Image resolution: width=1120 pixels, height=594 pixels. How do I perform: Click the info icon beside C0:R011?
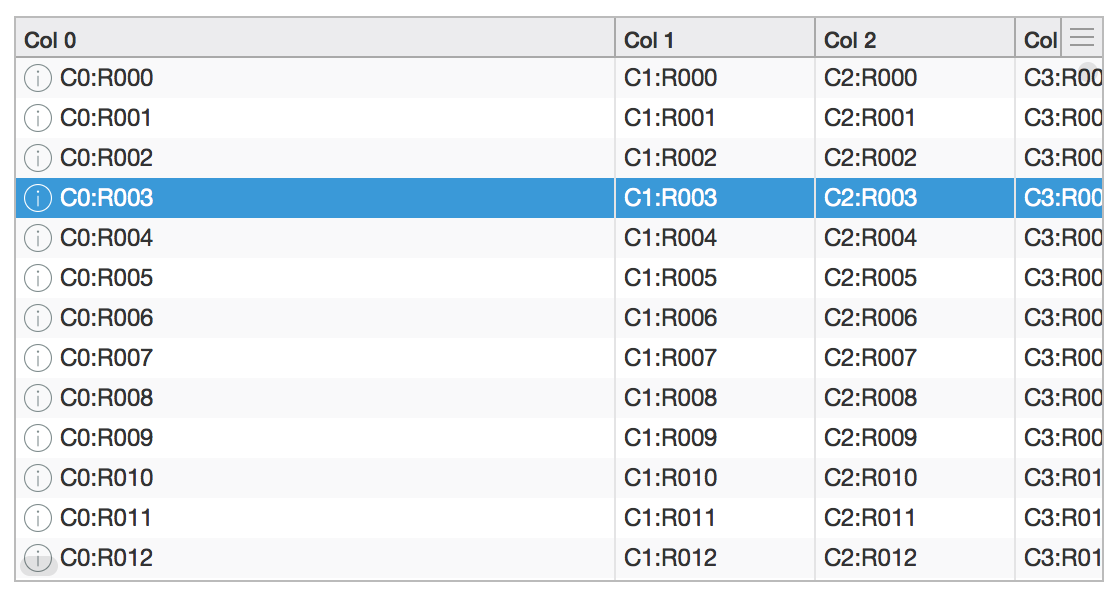point(38,518)
